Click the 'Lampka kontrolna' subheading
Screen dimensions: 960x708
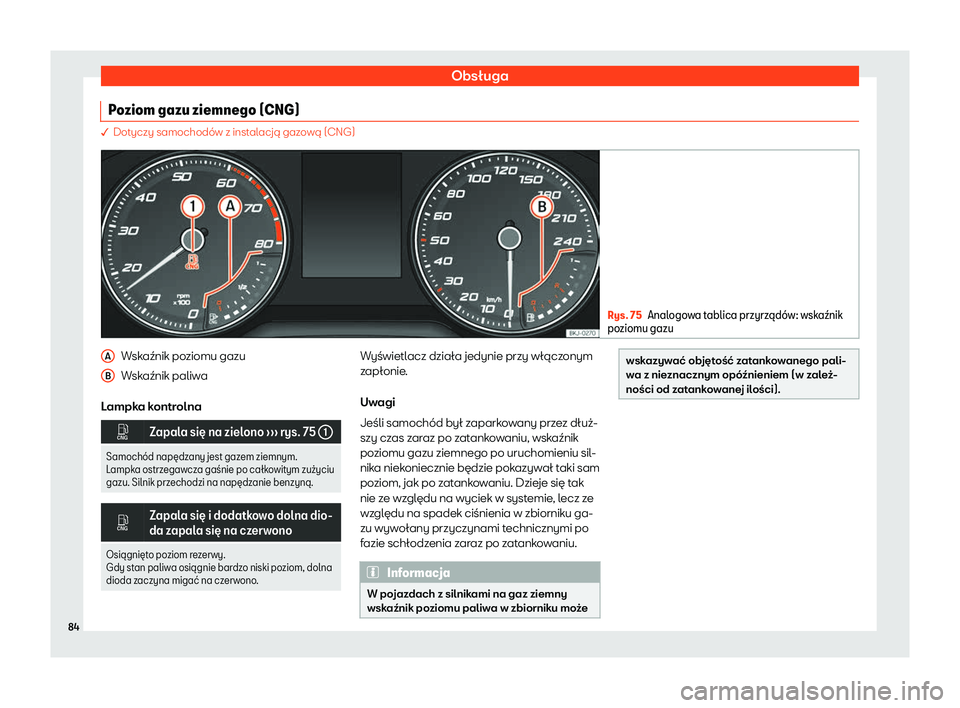coord(151,407)
